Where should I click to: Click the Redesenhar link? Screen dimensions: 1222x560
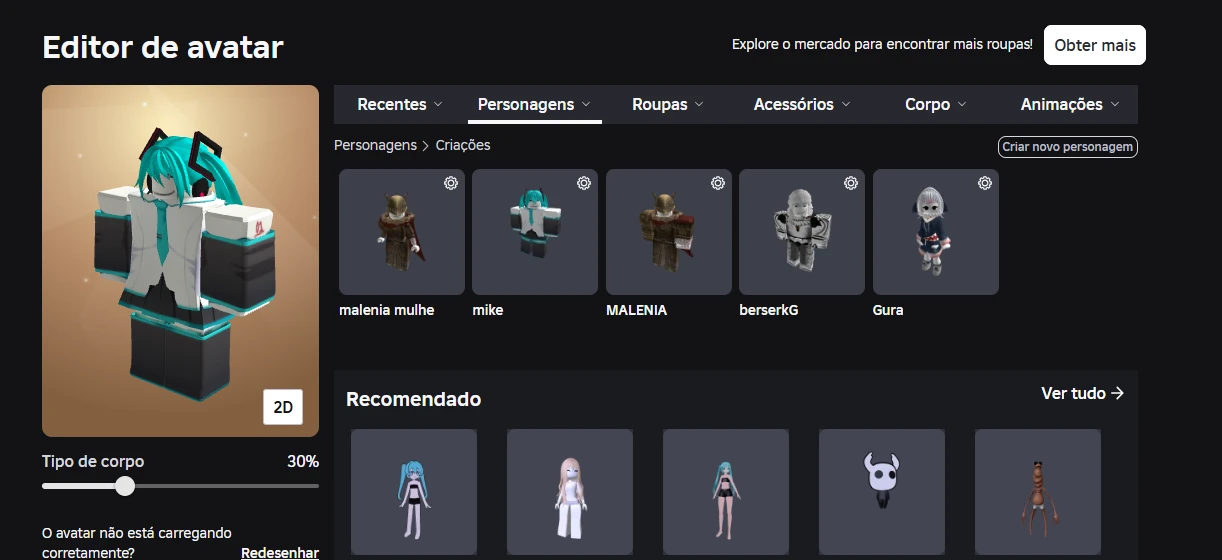point(280,553)
